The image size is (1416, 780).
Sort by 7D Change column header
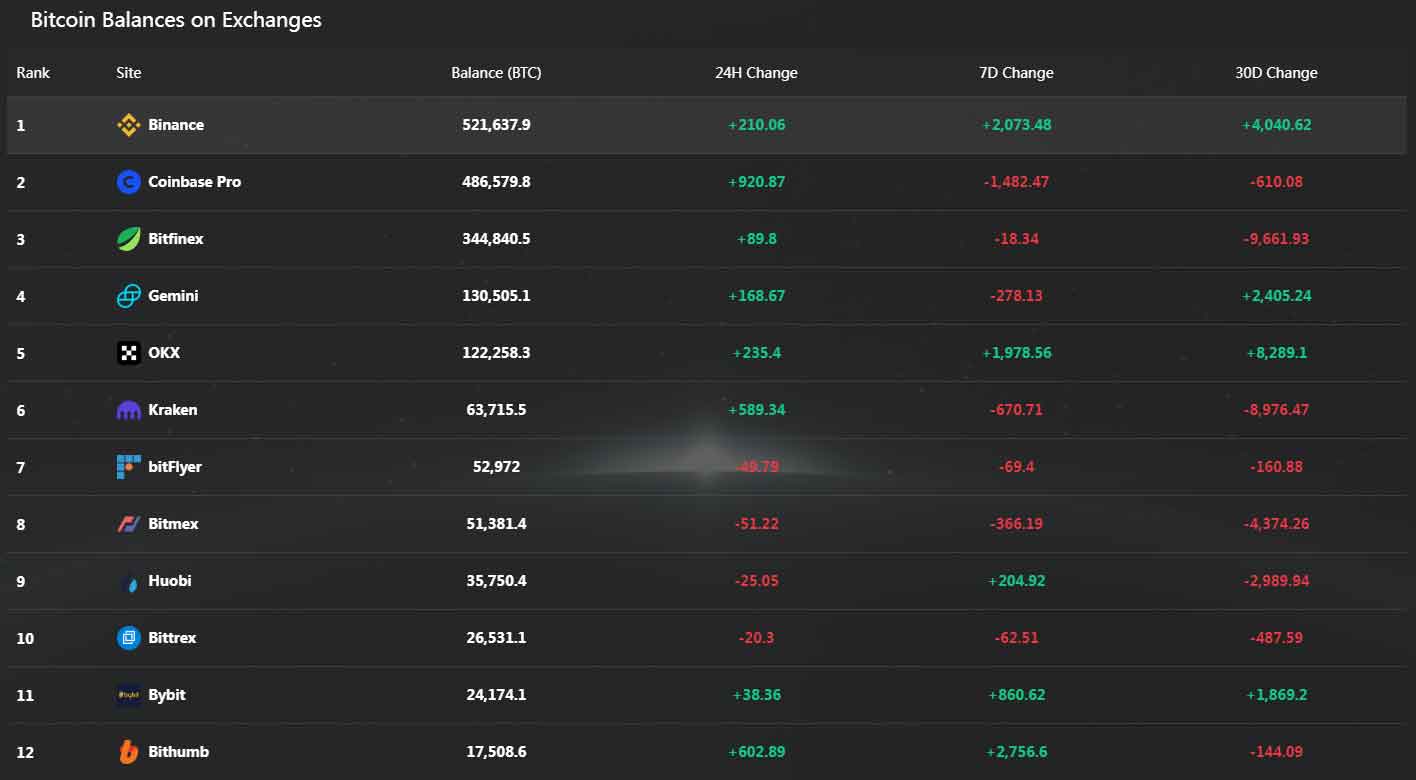coord(1016,73)
